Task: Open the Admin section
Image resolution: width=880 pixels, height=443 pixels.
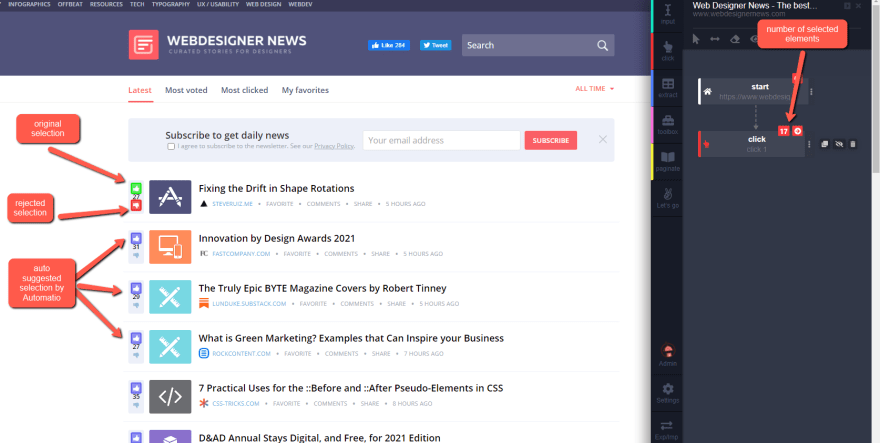Action: point(667,356)
